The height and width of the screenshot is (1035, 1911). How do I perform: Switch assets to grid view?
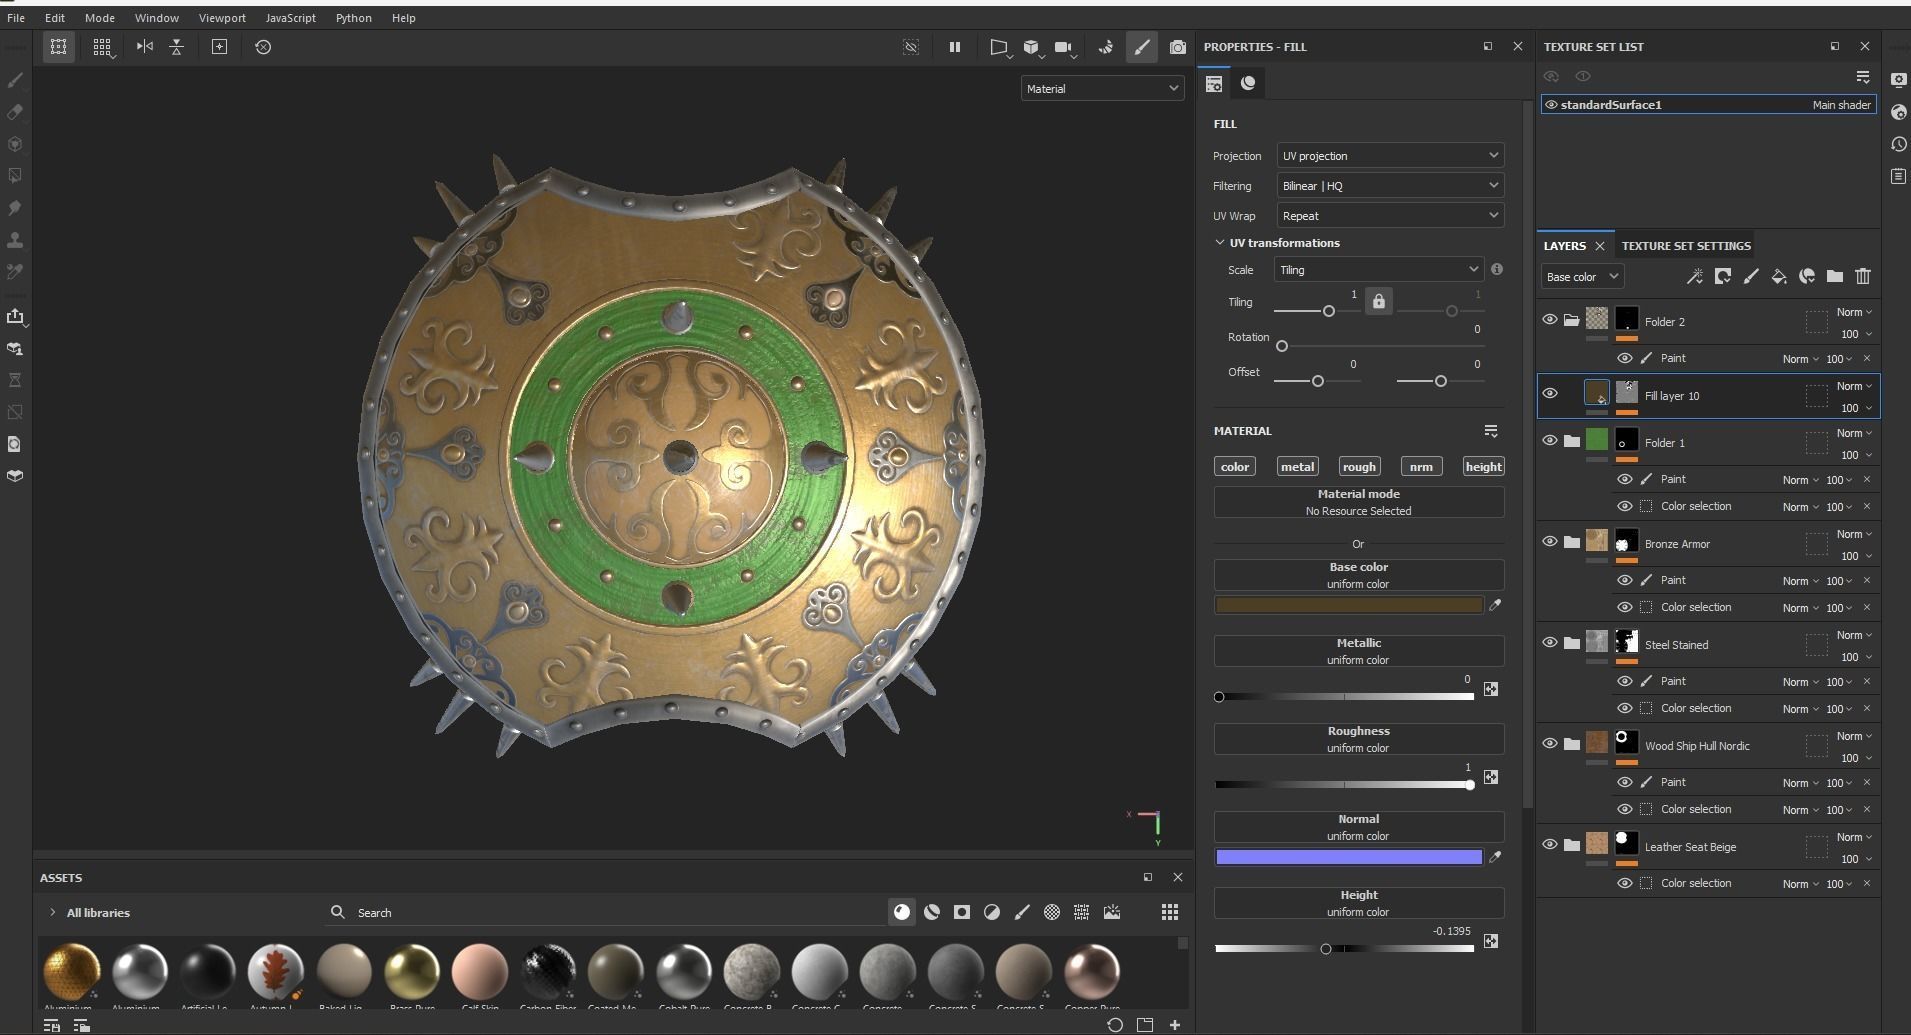[x=1169, y=912]
